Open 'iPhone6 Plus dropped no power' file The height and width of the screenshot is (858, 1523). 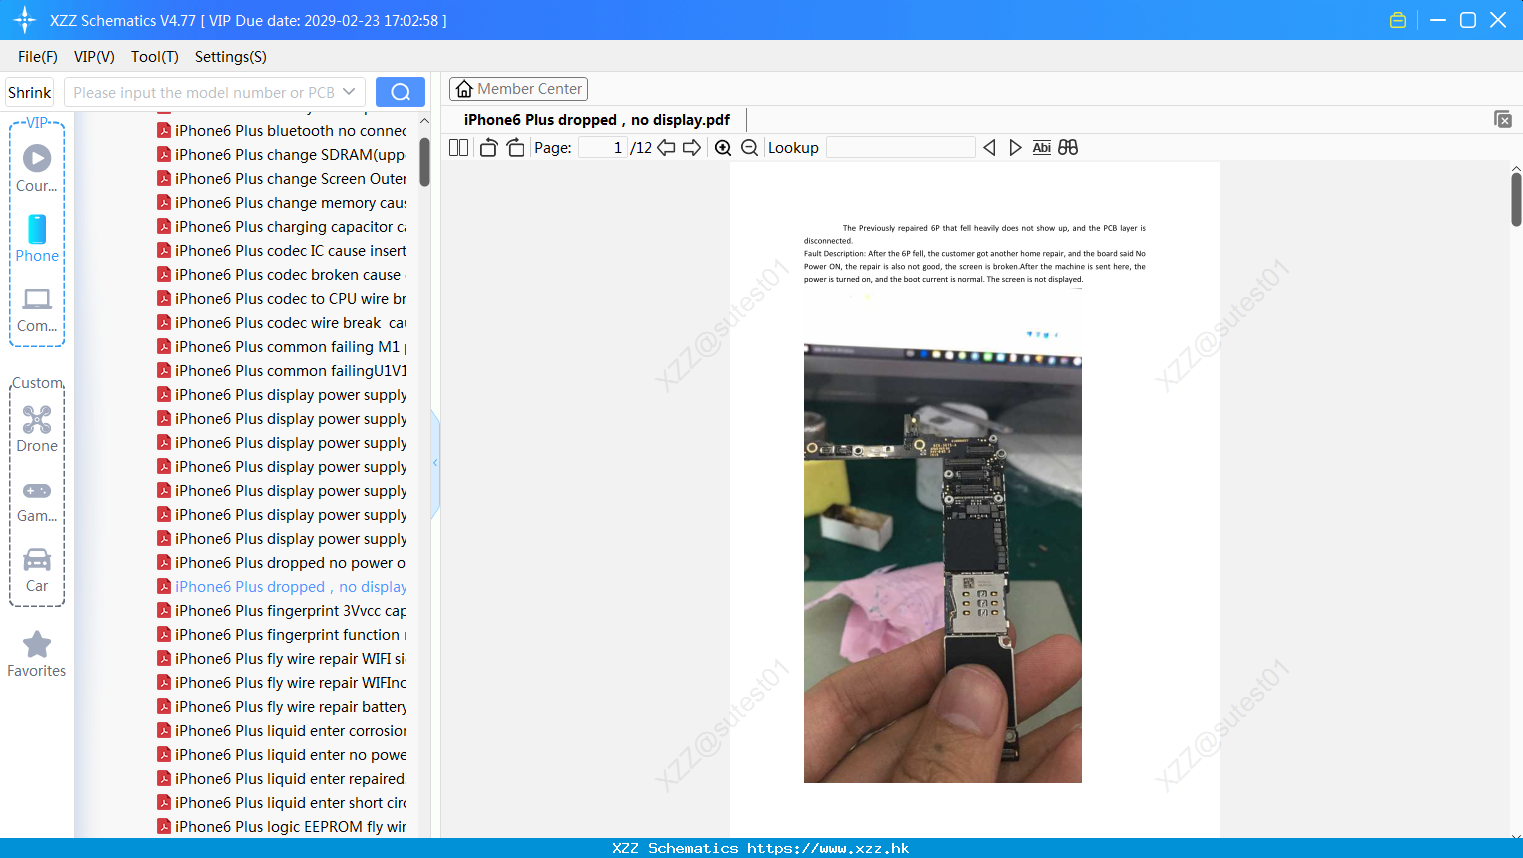pos(282,563)
